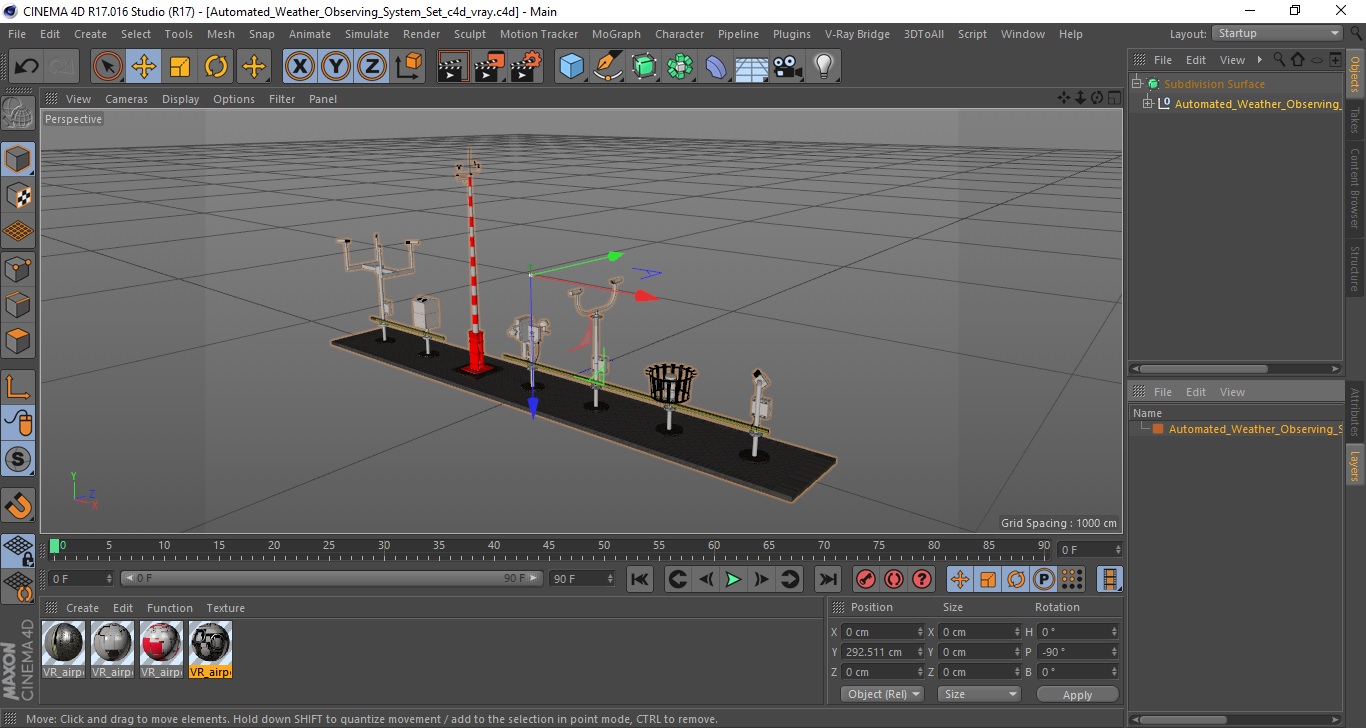Click the Apply button

(x=1077, y=694)
